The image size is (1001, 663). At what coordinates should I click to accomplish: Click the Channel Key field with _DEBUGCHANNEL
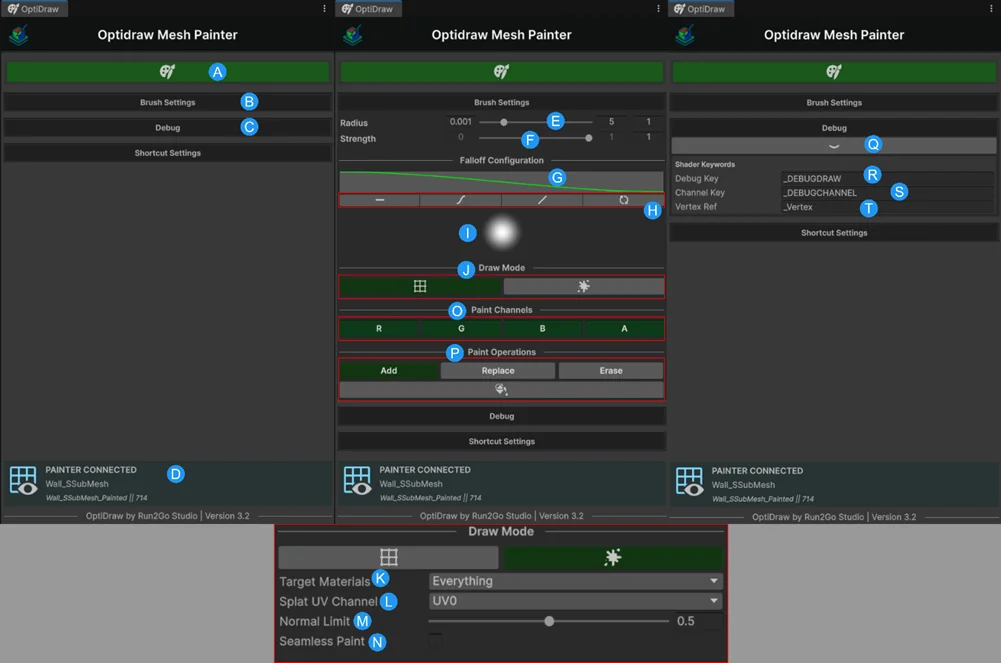click(887, 193)
